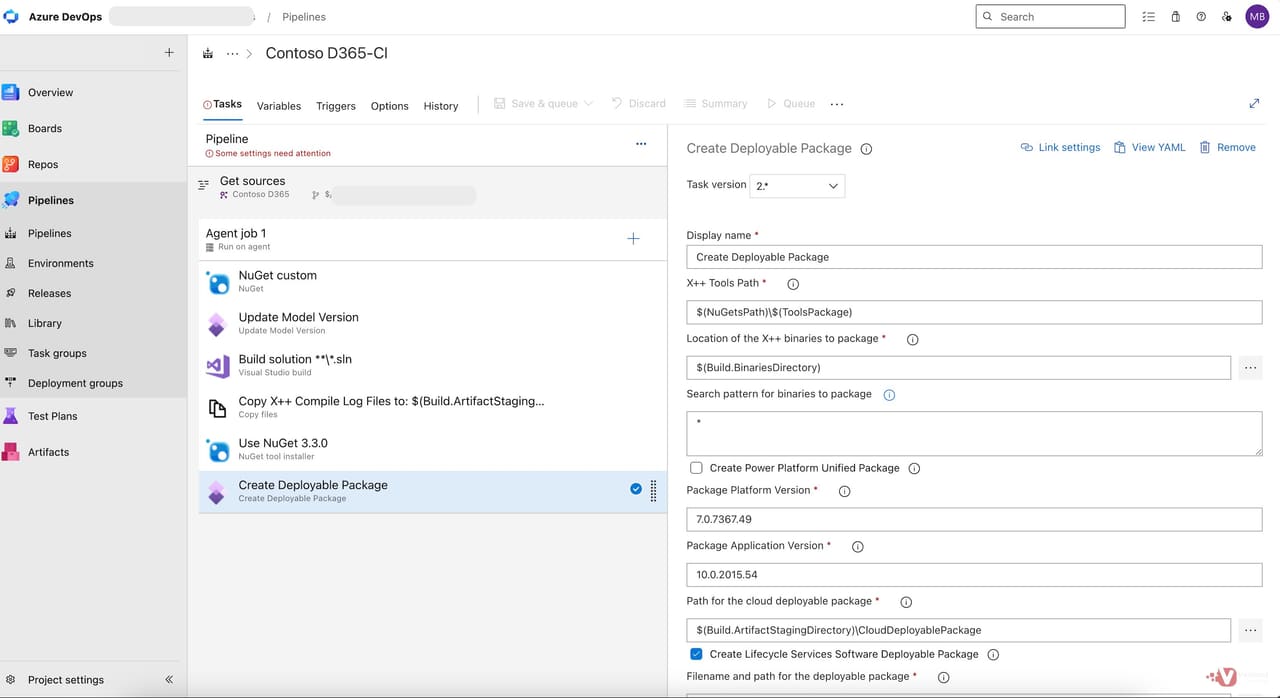This screenshot has height=698, width=1280.
Task: Click the pipeline breadcrumb root icon
Action: tap(208, 54)
